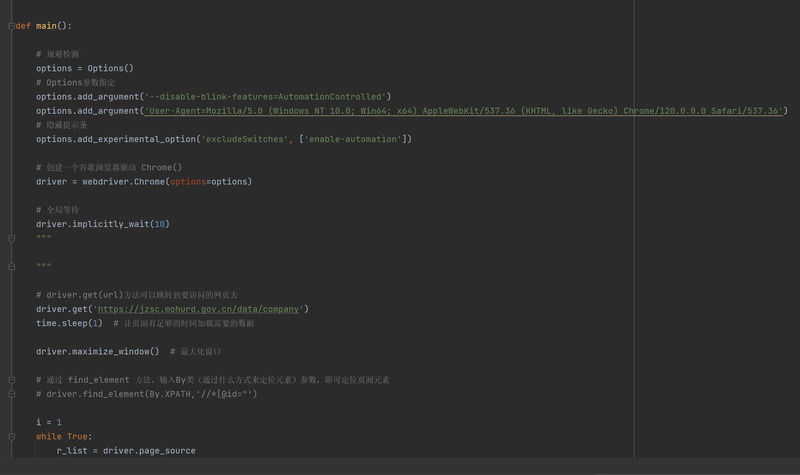Viewport: 800px width, 475px height.
Task: Click the 'driver.maximize_window()' call
Action: 97,352
